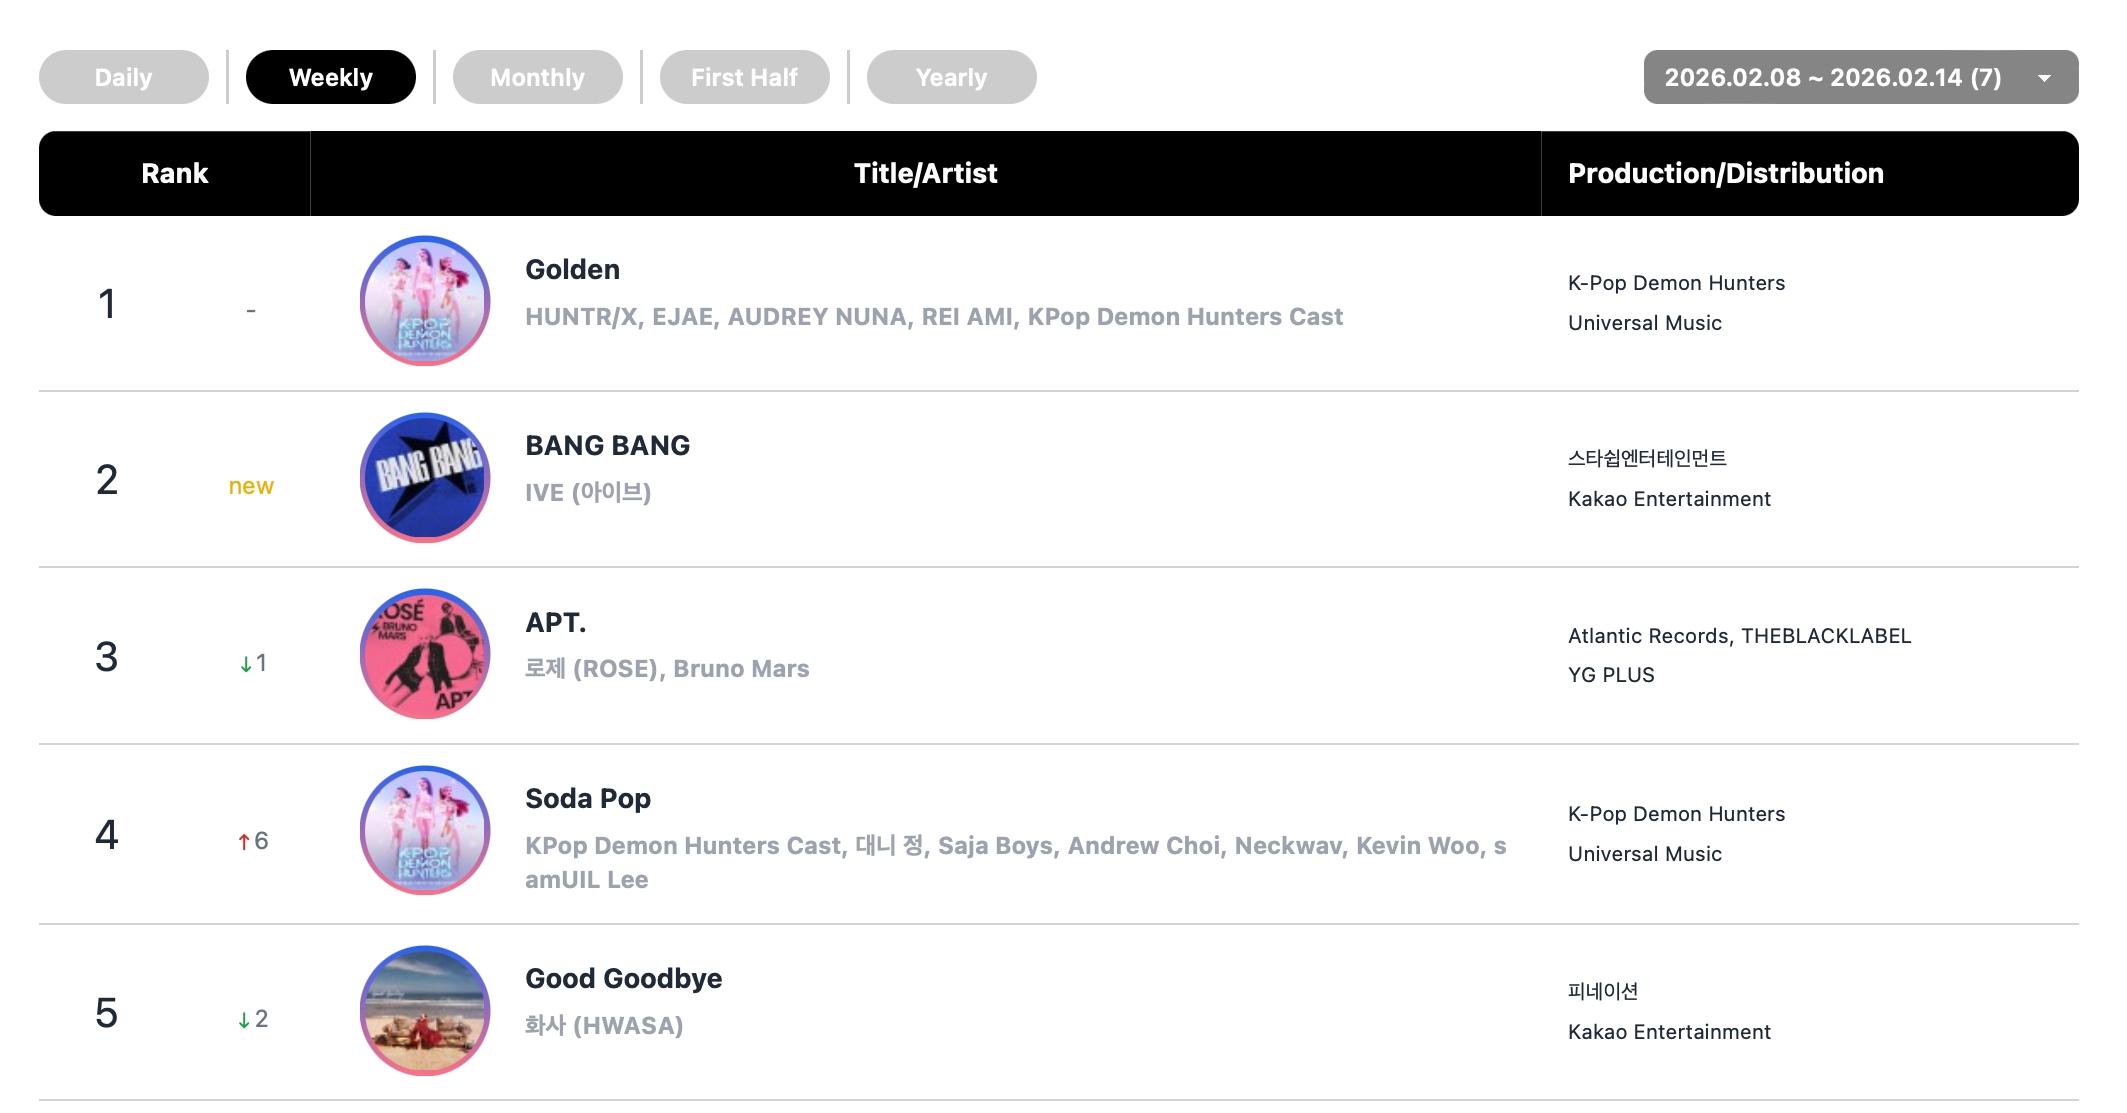Screen dimensions: 2127x1113
Task: Click the APT. song title
Action: pyautogui.click(x=556, y=623)
